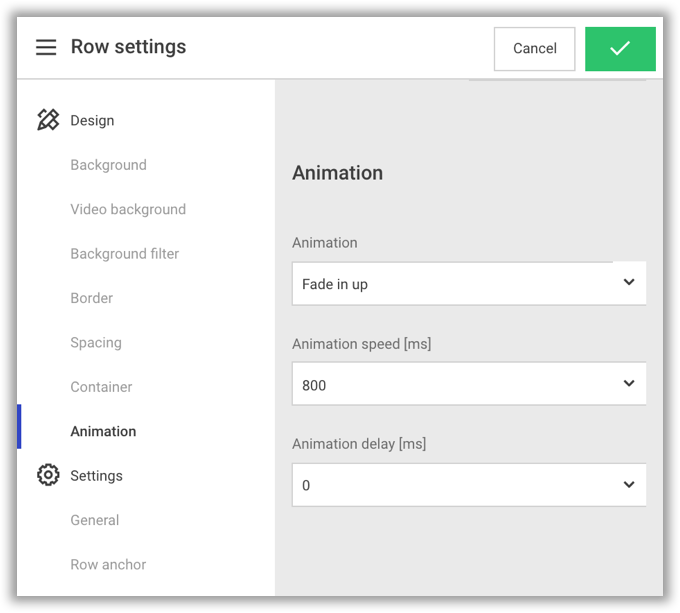Confirm with the green checkmark button

(620, 48)
